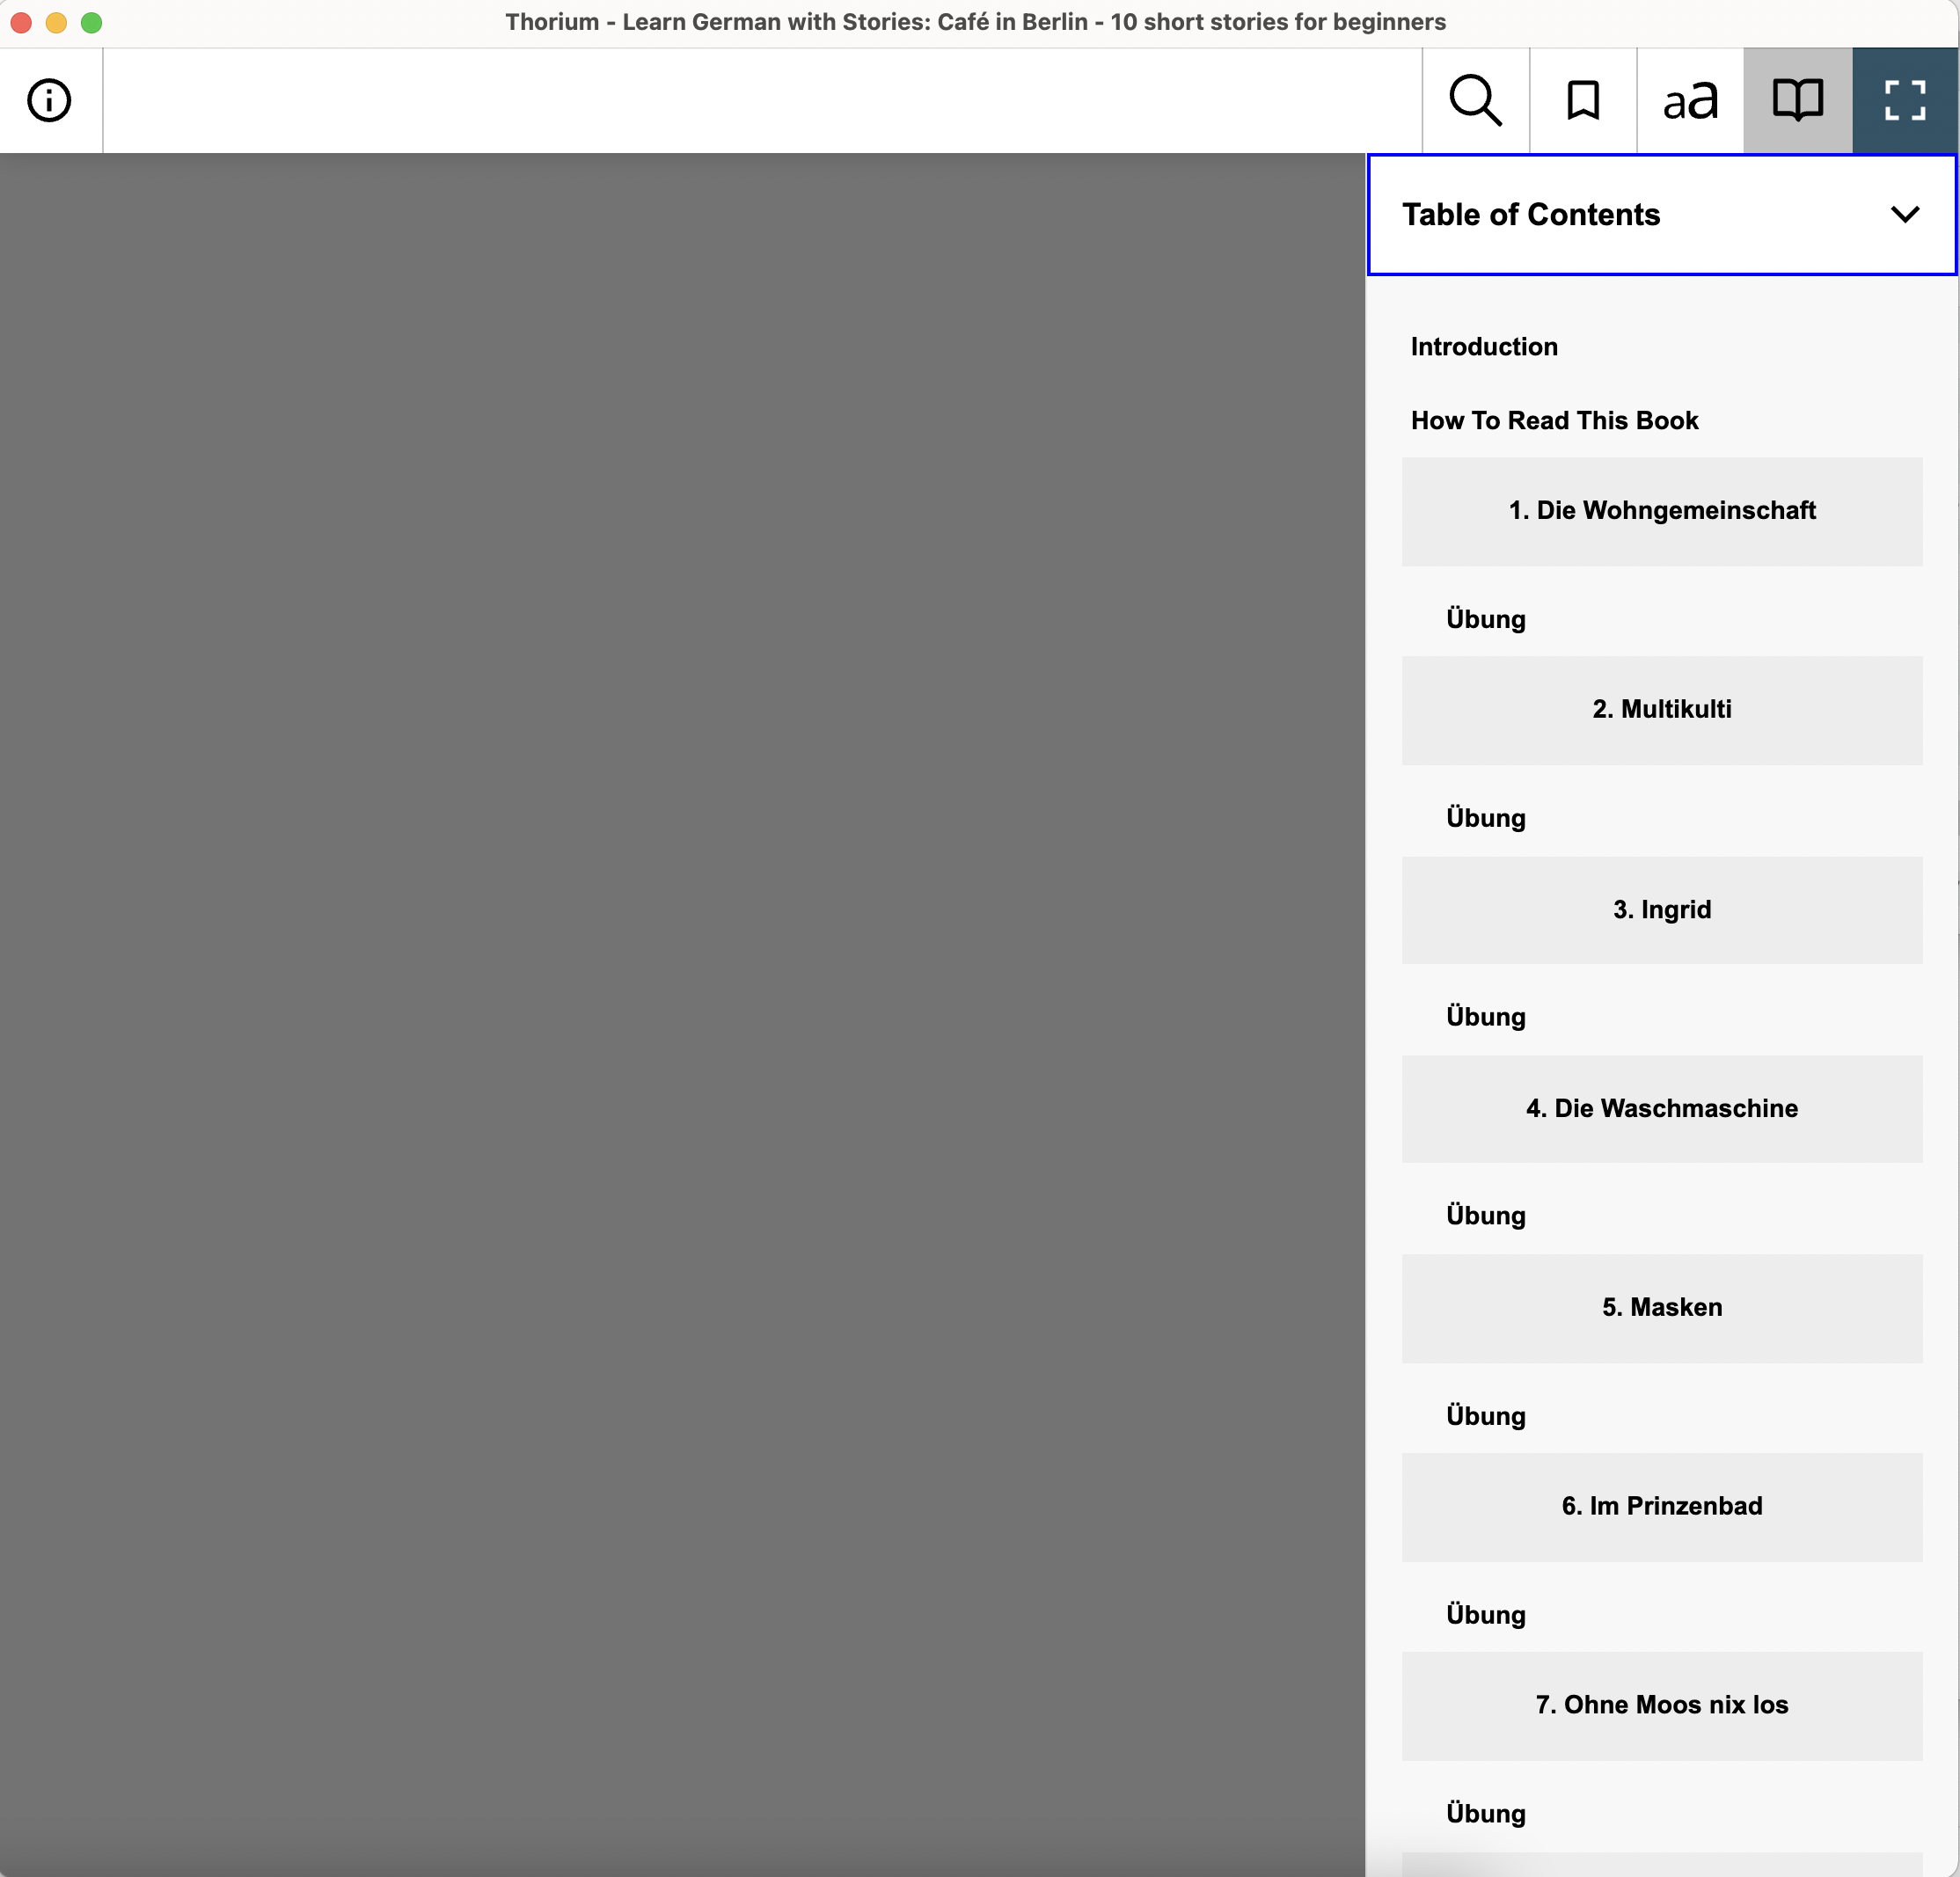Open chapter 5, Masken
The width and height of the screenshot is (1960, 1877).
coord(1661,1307)
